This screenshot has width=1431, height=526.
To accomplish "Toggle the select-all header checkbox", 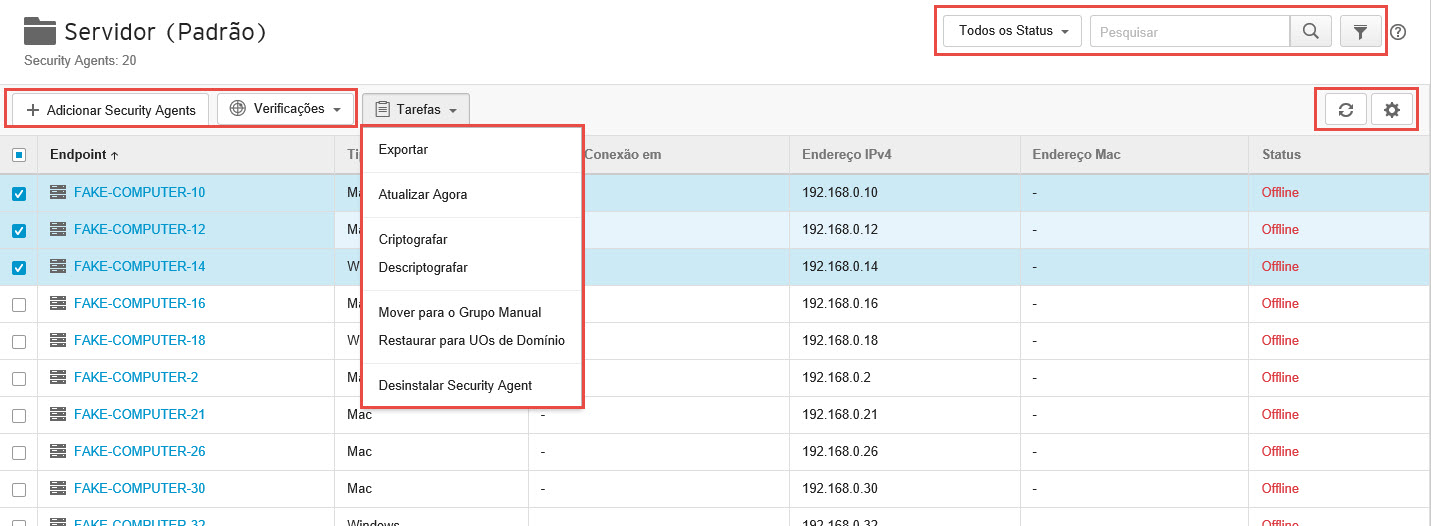I will [x=19, y=155].
